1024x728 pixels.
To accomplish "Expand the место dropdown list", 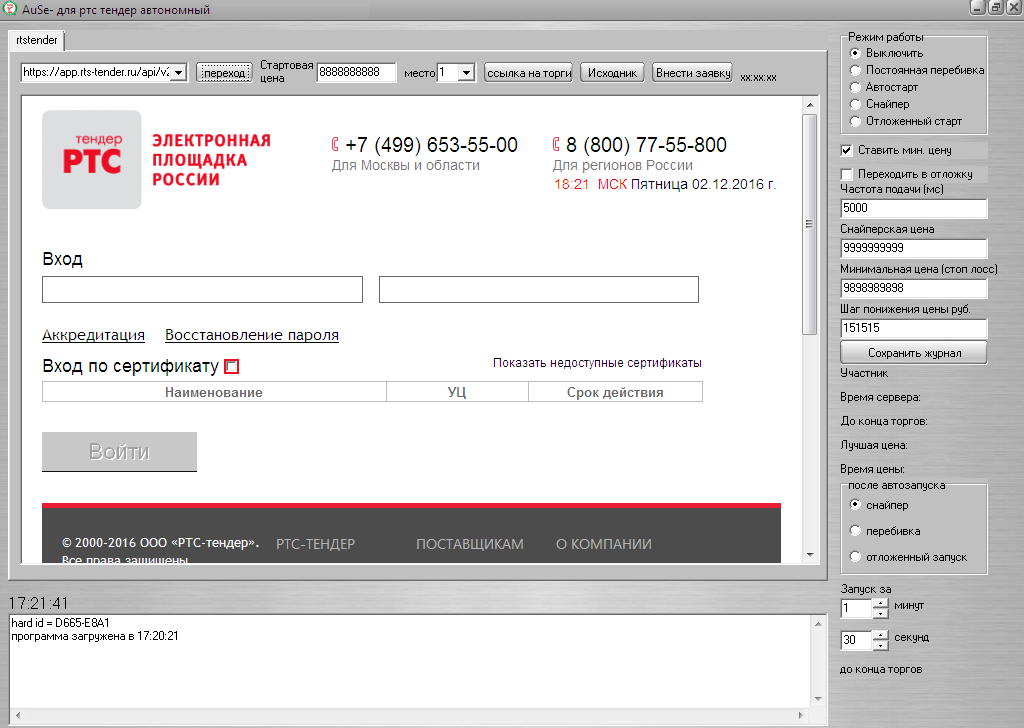I will click(x=466, y=73).
